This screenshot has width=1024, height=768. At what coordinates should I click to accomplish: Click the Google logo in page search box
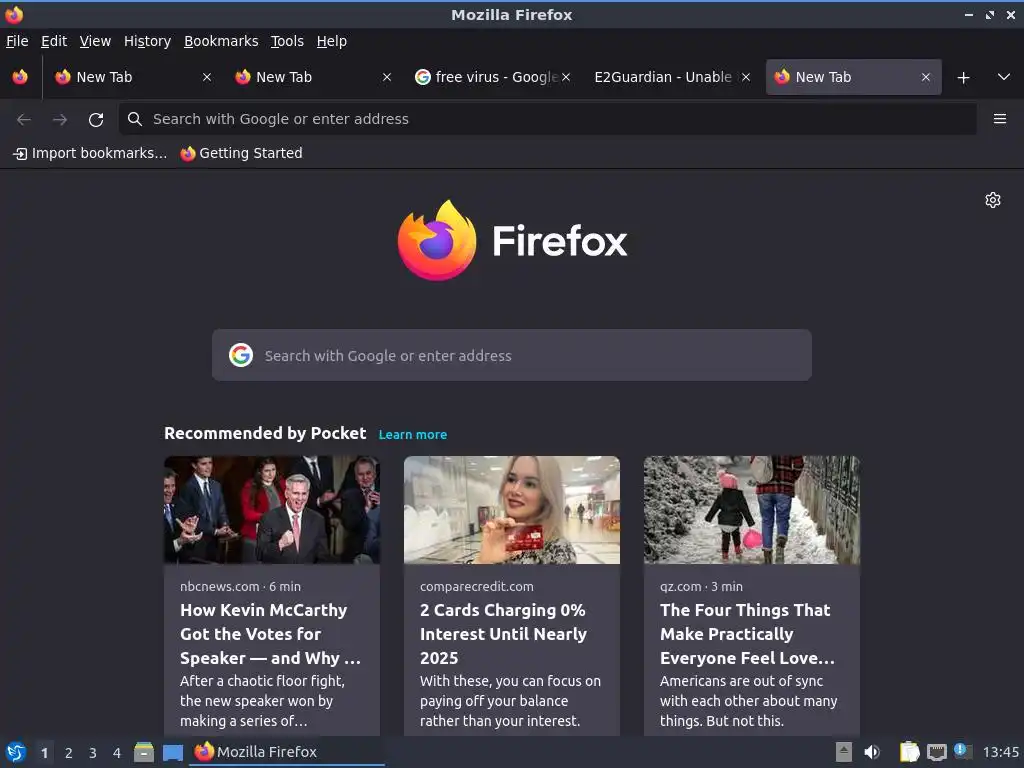click(x=241, y=355)
